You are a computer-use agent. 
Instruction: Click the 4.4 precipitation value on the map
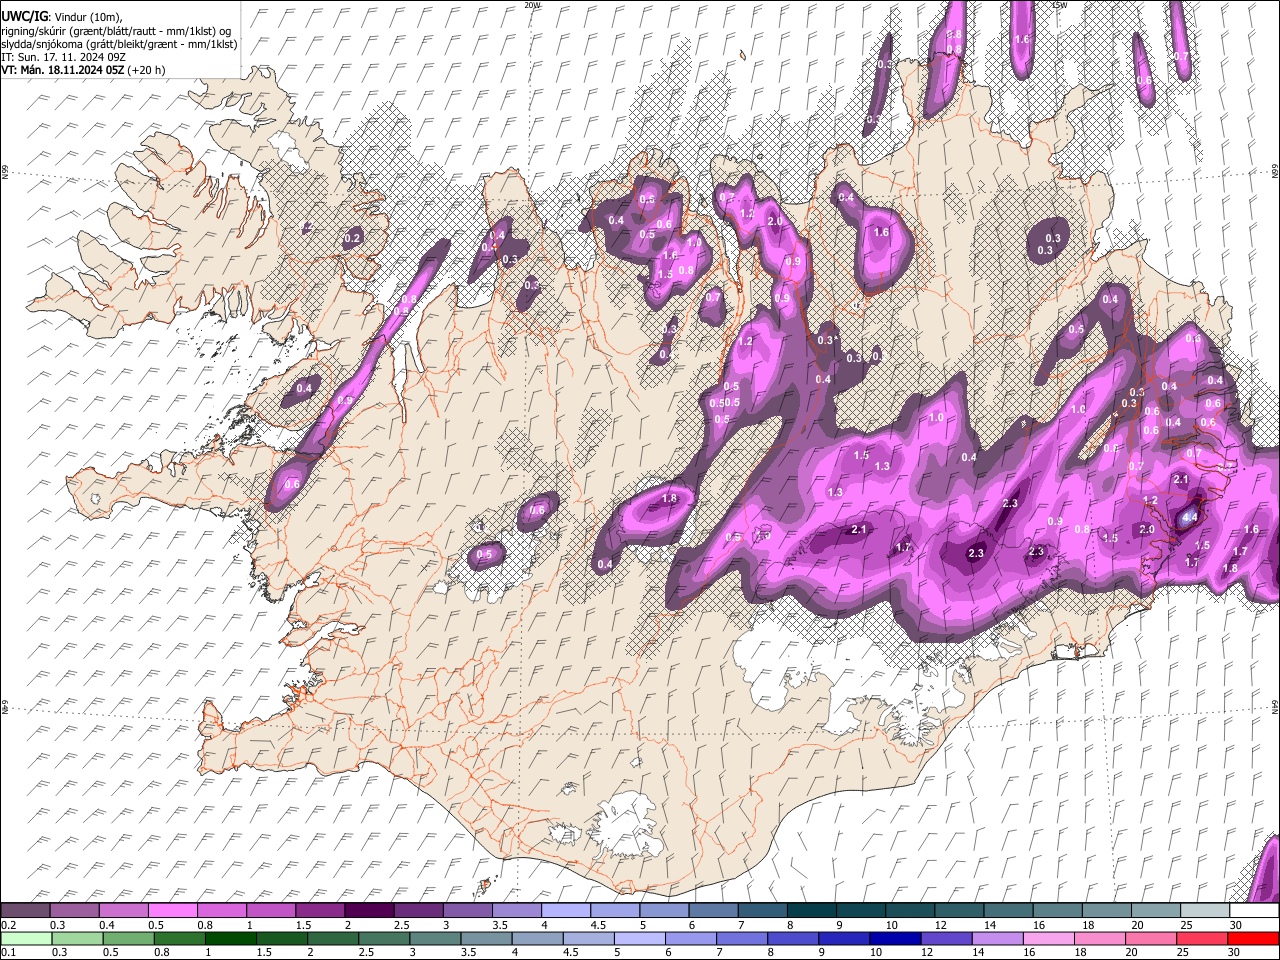1189,518
